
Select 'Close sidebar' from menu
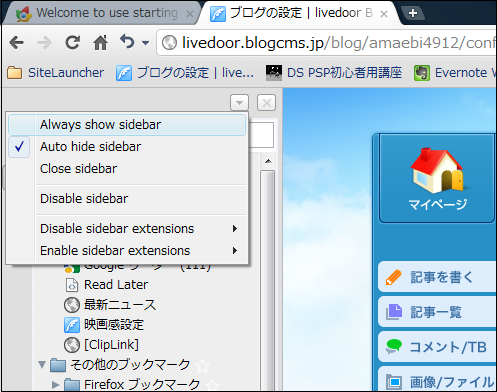point(127,169)
